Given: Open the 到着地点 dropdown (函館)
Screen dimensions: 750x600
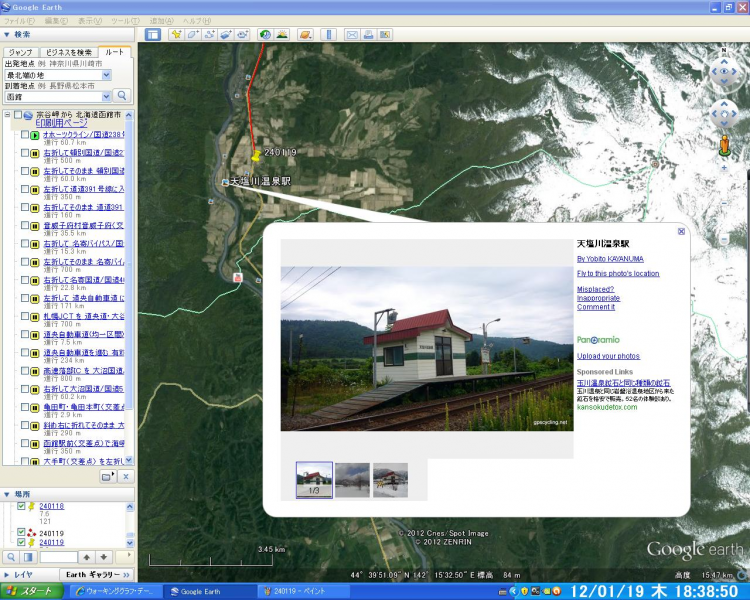Looking at the screenshot, I should pos(106,97).
